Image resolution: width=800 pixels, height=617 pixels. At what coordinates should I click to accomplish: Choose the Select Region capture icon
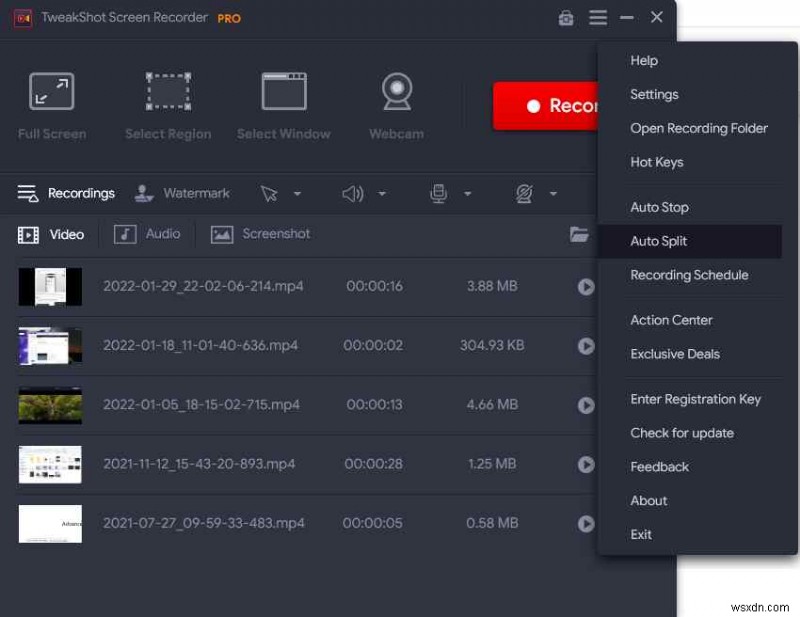[x=168, y=91]
